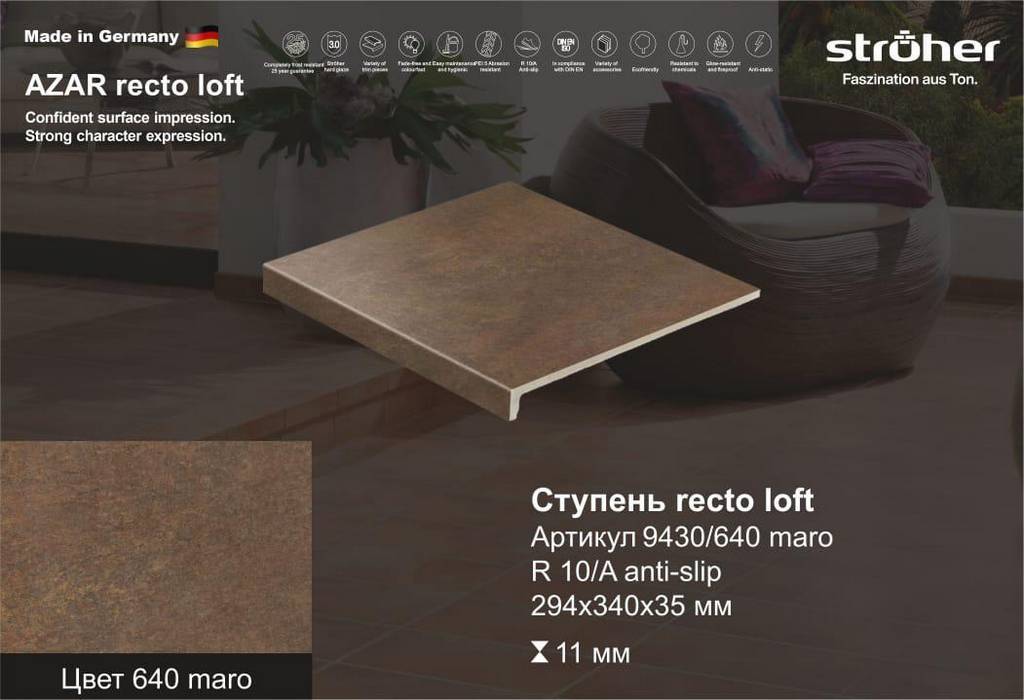This screenshot has width=1024, height=700.
Task: Click the Ecofriendly tree icon
Action: click(x=643, y=44)
